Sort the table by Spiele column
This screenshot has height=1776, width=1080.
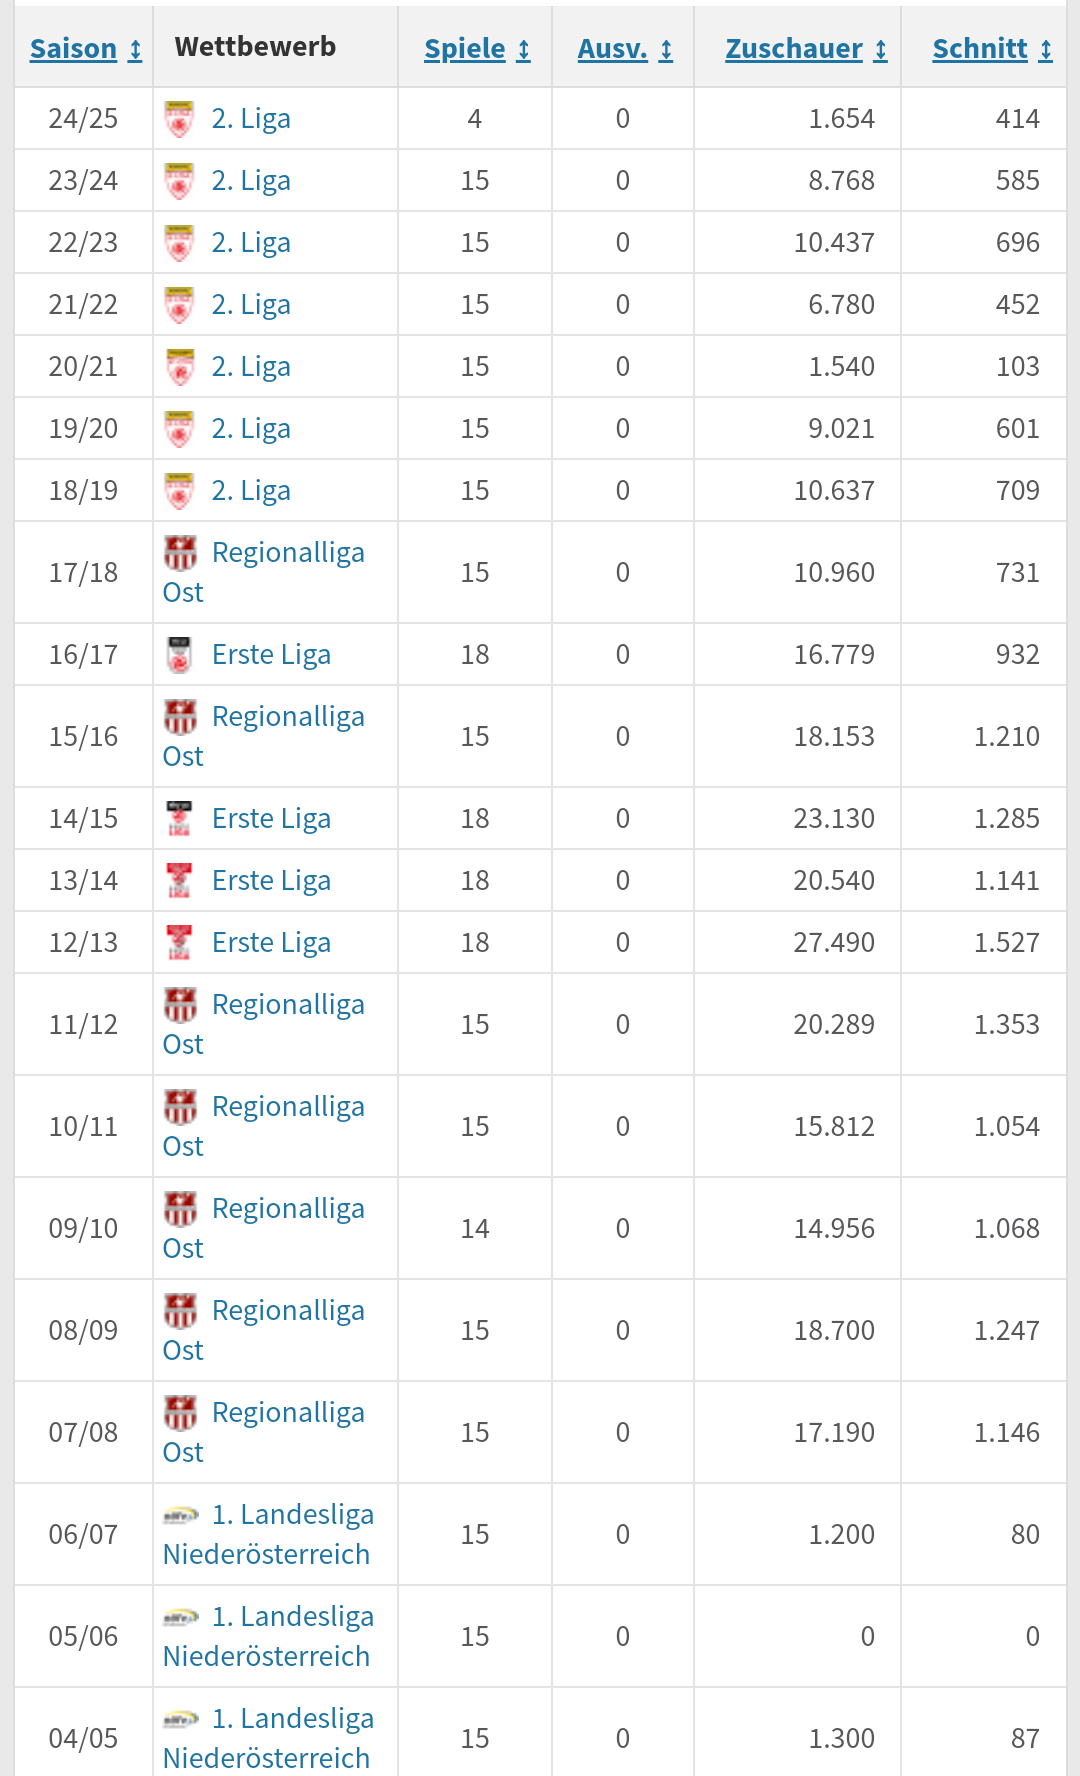[477, 48]
